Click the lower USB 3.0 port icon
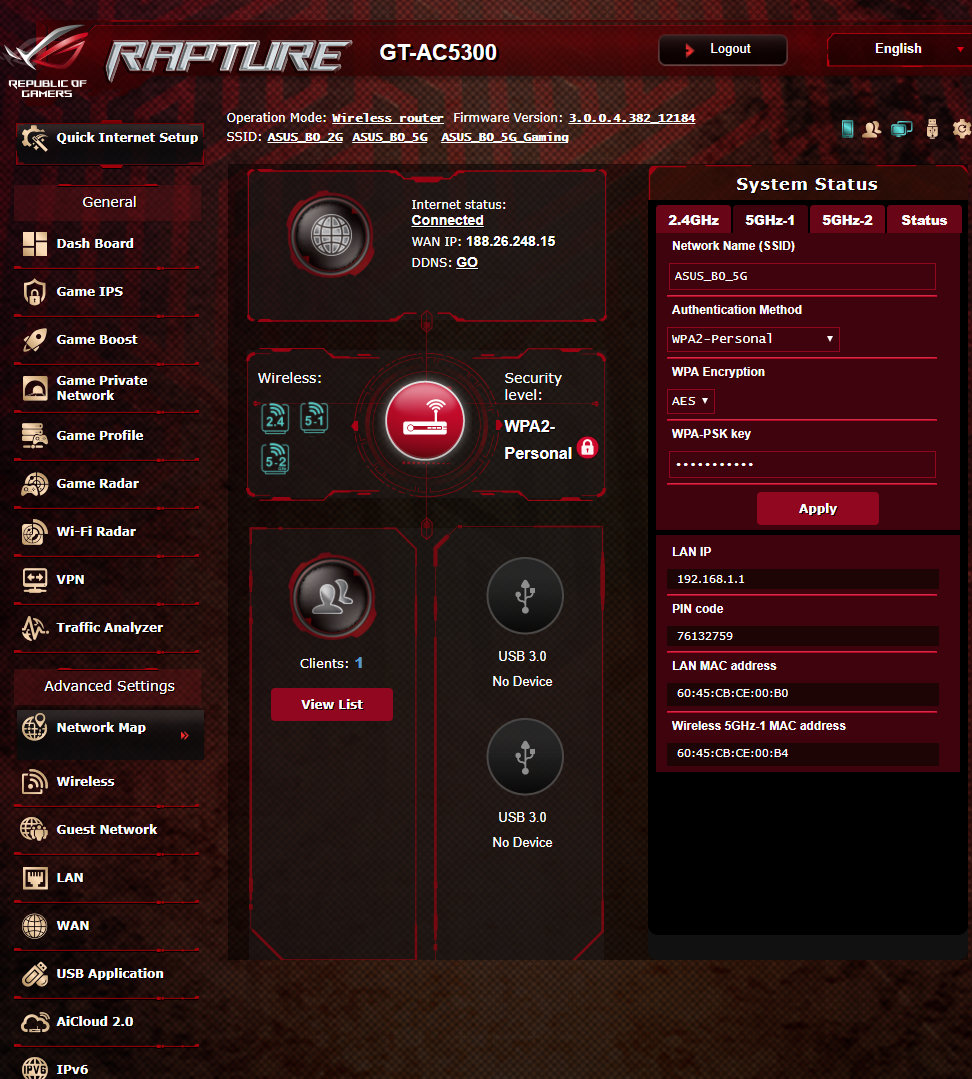This screenshot has width=972, height=1079. pos(525,756)
